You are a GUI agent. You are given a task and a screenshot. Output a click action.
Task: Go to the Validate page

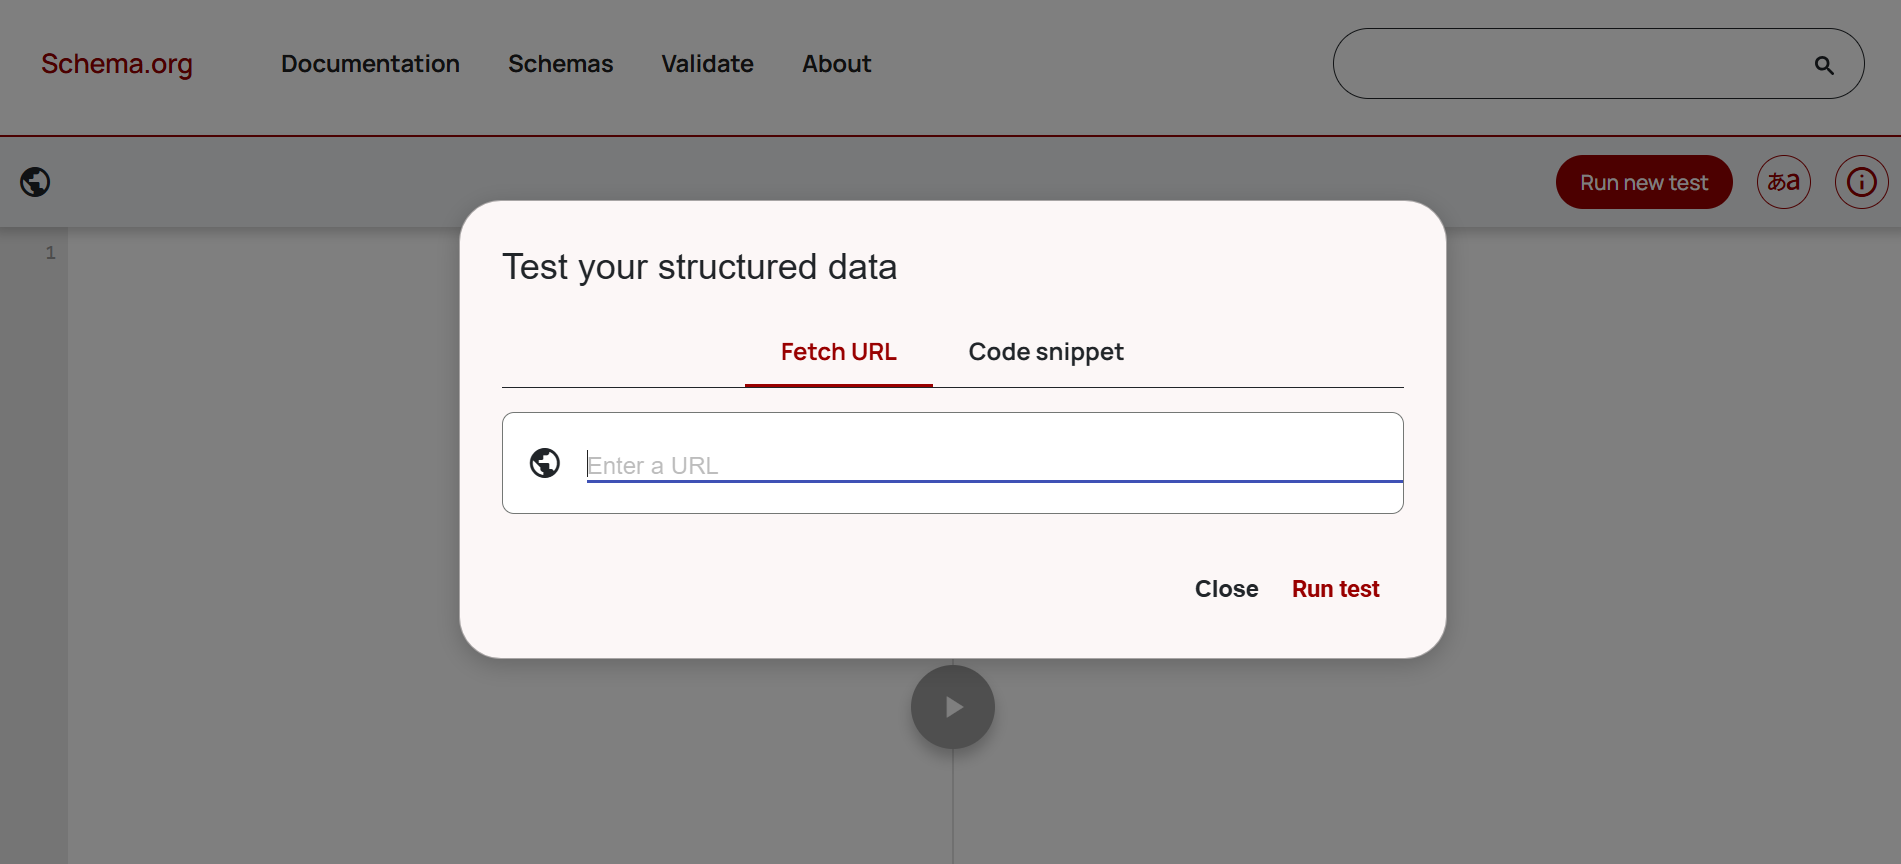(707, 64)
